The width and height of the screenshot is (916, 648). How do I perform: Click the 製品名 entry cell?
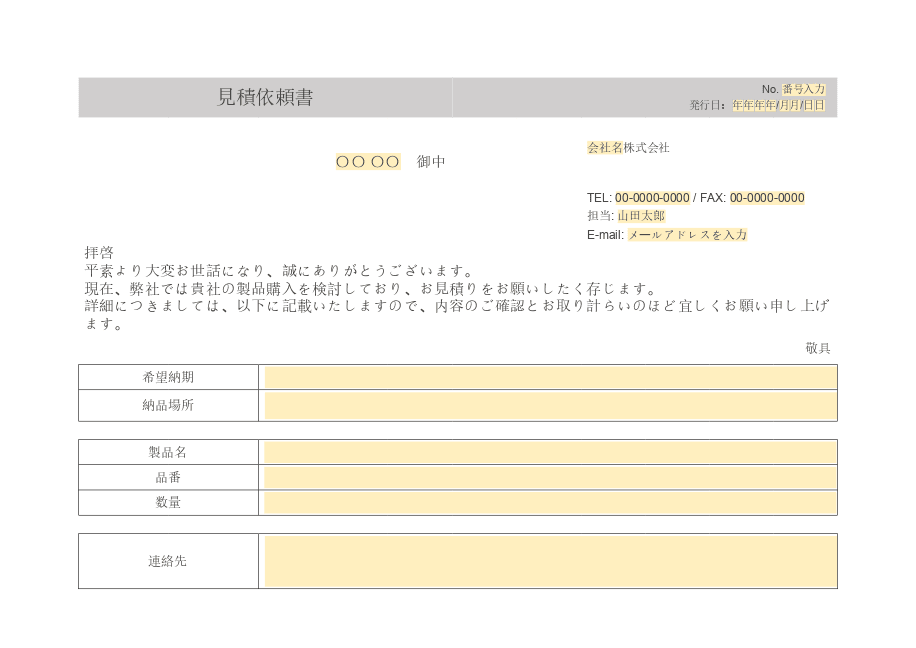click(x=548, y=451)
